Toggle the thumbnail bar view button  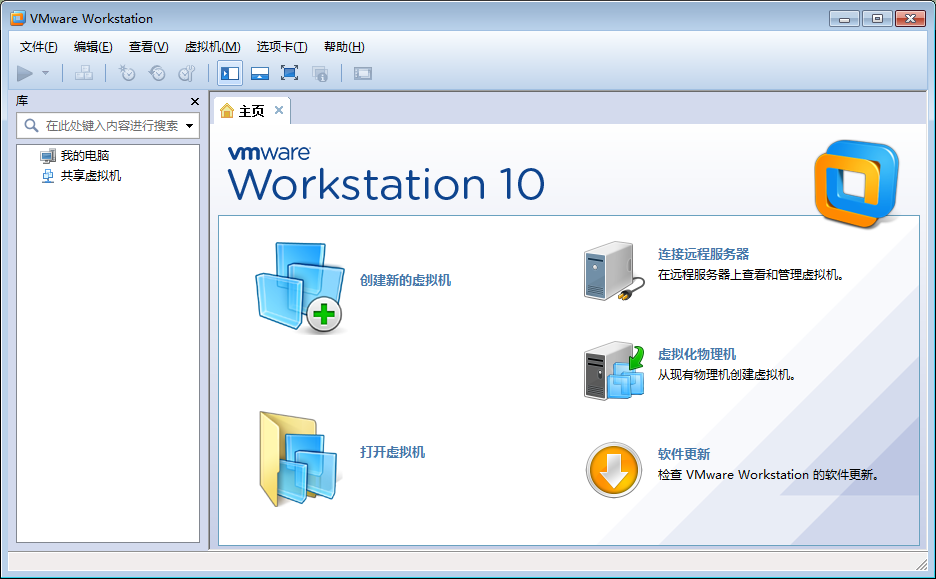click(x=260, y=73)
